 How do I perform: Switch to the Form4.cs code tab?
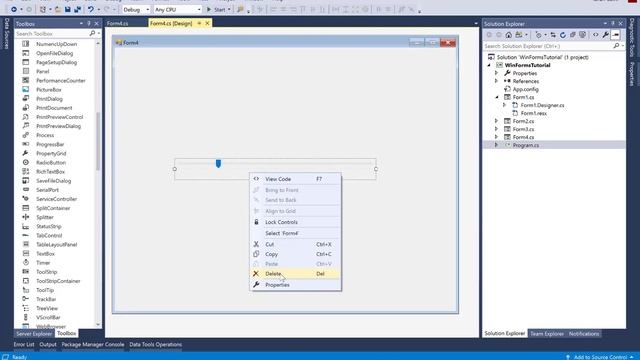(118, 24)
